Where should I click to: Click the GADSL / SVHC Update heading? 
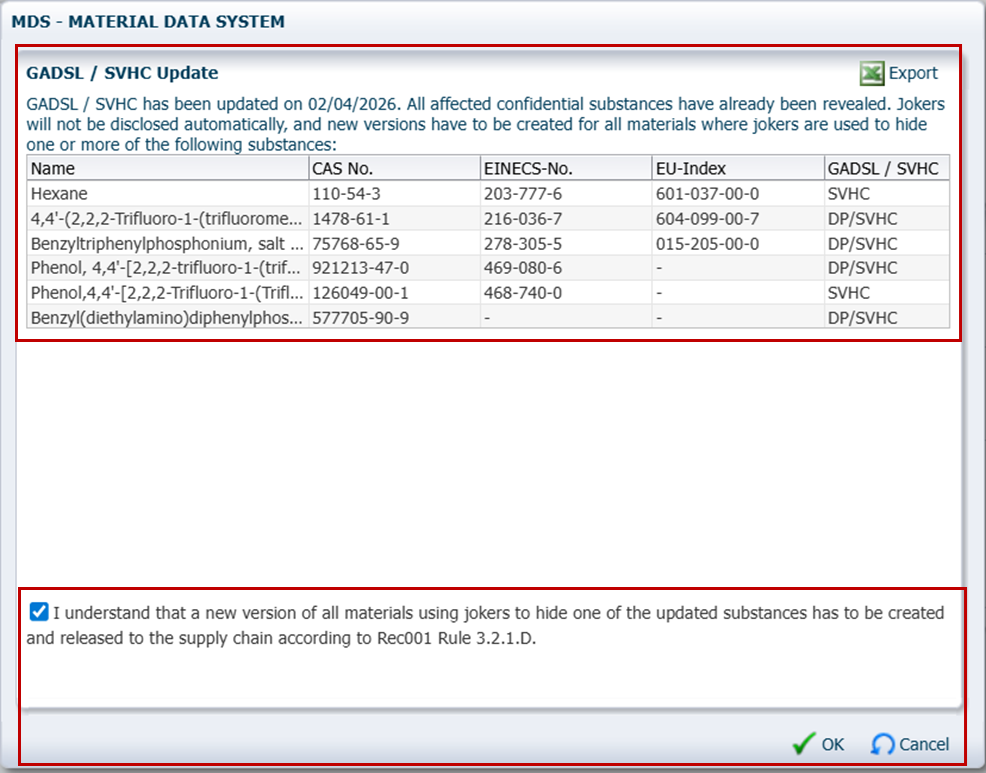point(122,73)
